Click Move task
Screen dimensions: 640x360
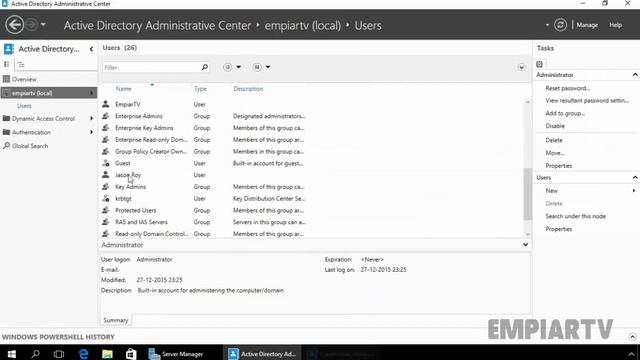[555, 153]
